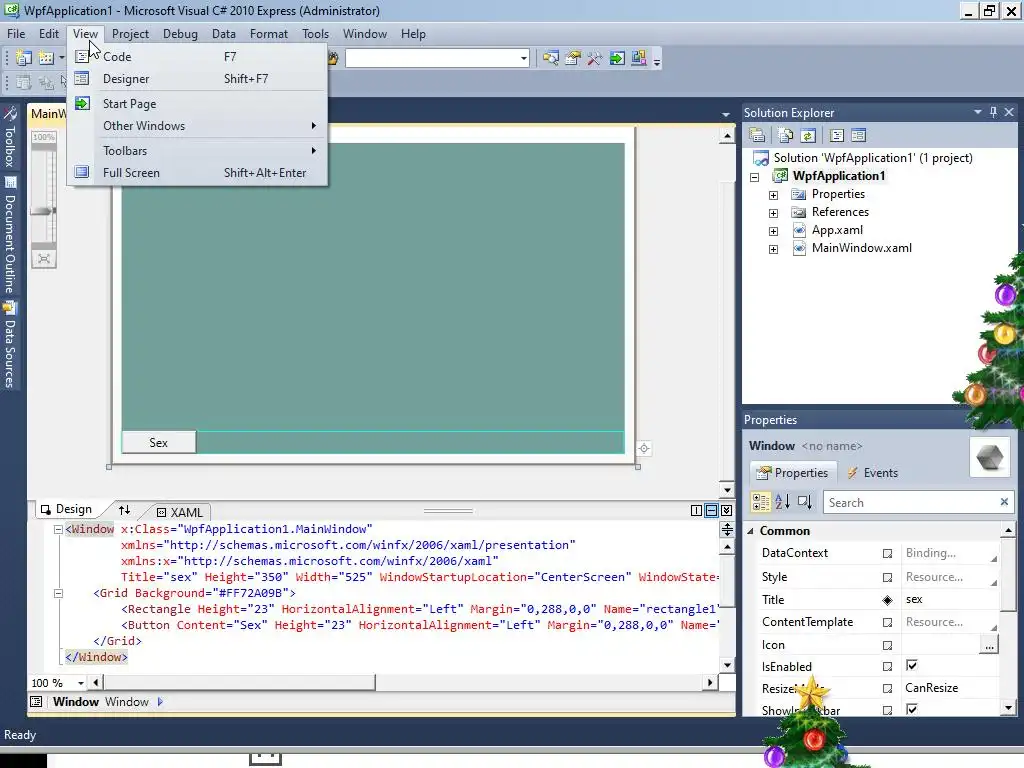Select Start Page from the View menu
The height and width of the screenshot is (768, 1024).
click(196, 104)
